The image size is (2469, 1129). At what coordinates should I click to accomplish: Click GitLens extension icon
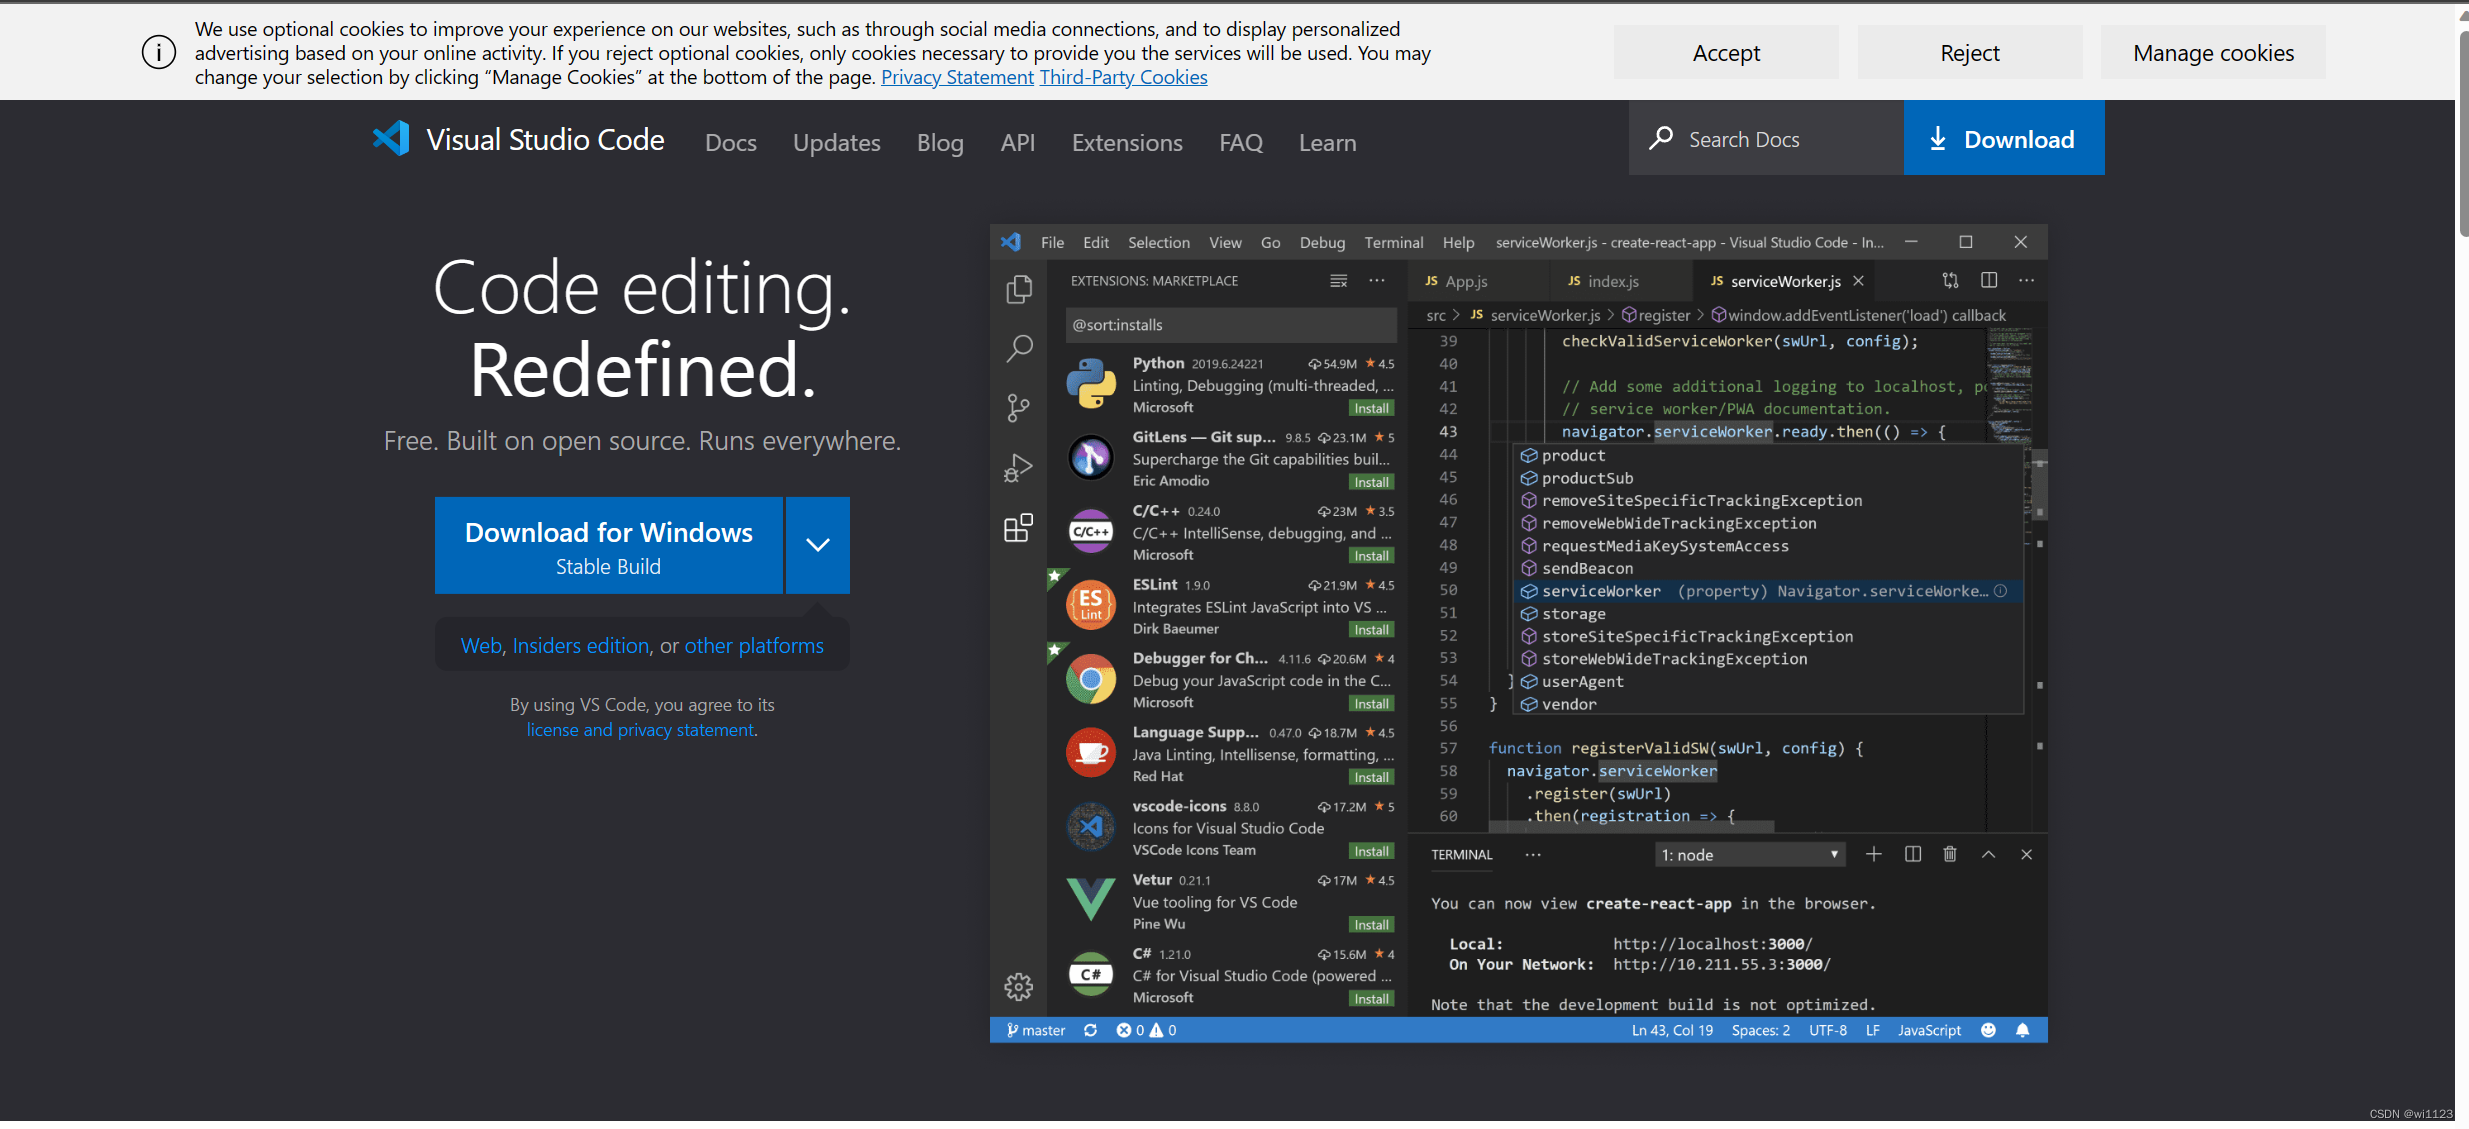tap(1091, 458)
